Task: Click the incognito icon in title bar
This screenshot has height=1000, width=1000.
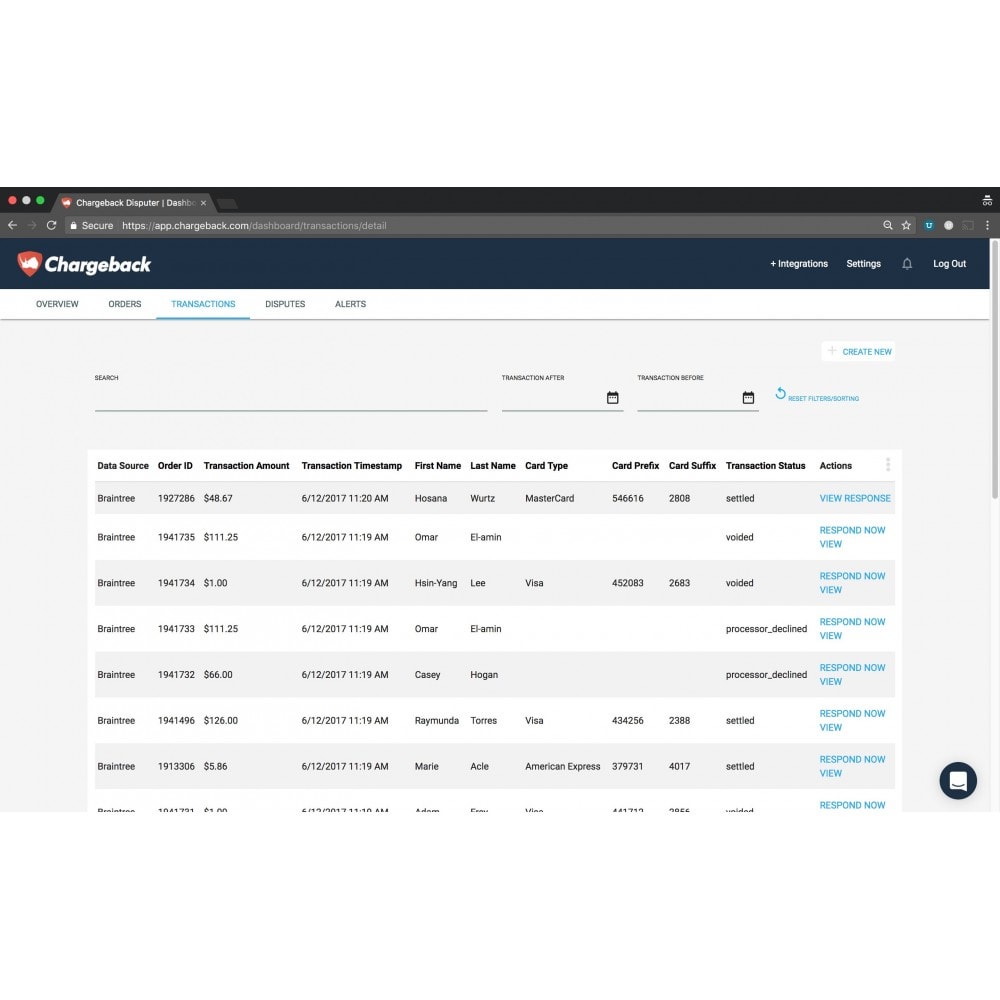Action: click(987, 200)
